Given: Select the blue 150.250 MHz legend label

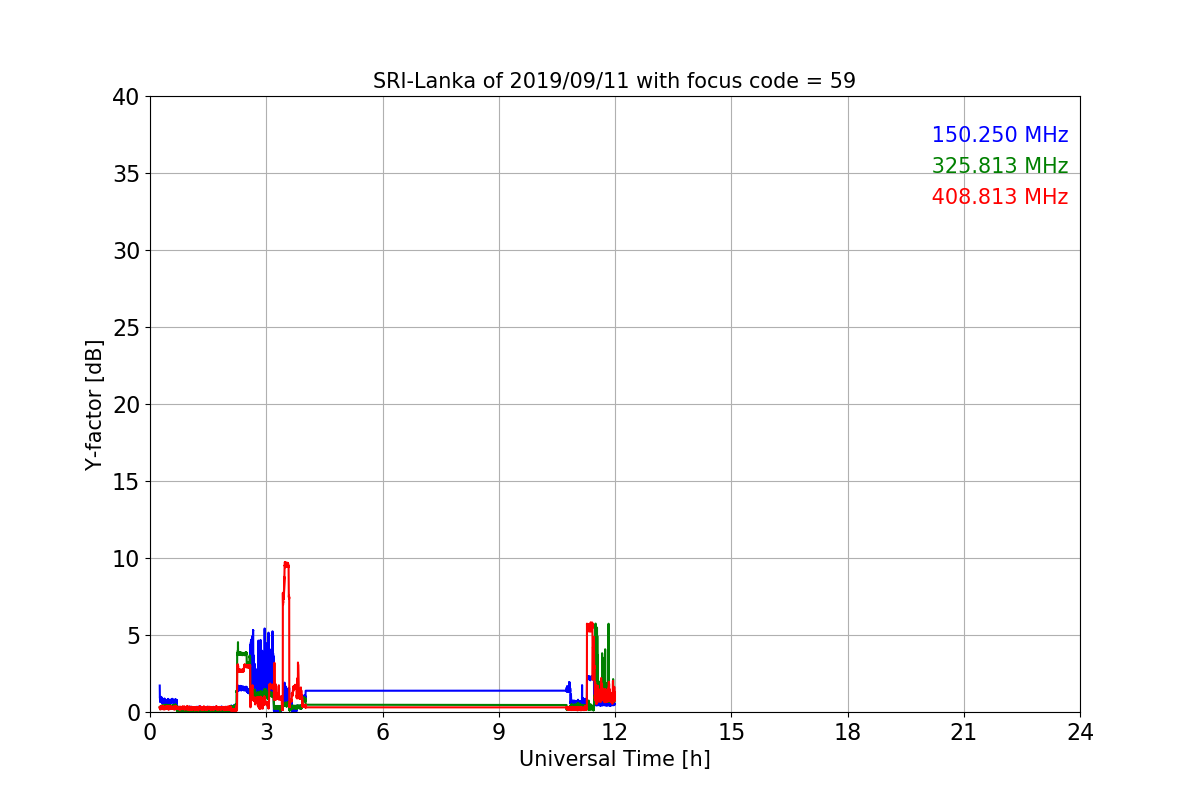Looking at the screenshot, I should pos(1000,135).
